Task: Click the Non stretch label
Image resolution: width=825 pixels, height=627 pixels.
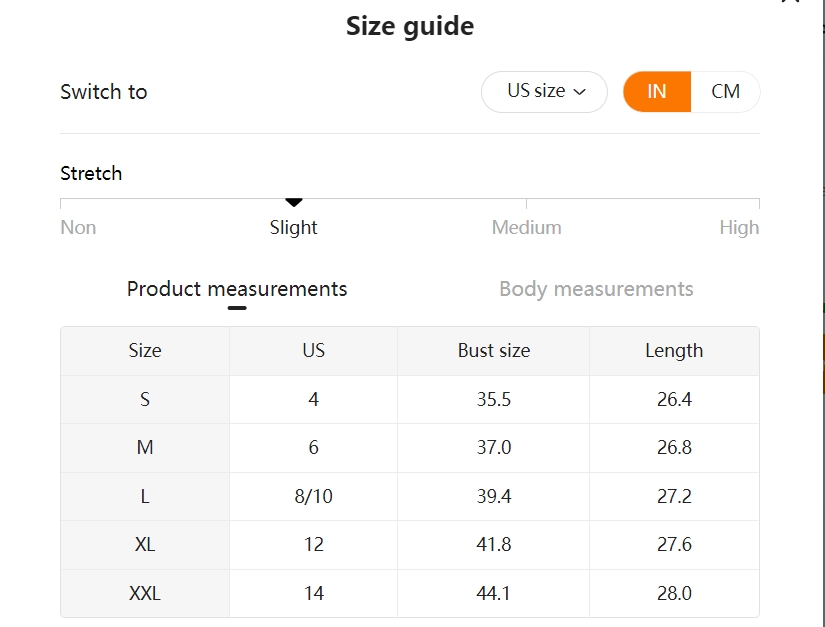Action: click(x=78, y=227)
